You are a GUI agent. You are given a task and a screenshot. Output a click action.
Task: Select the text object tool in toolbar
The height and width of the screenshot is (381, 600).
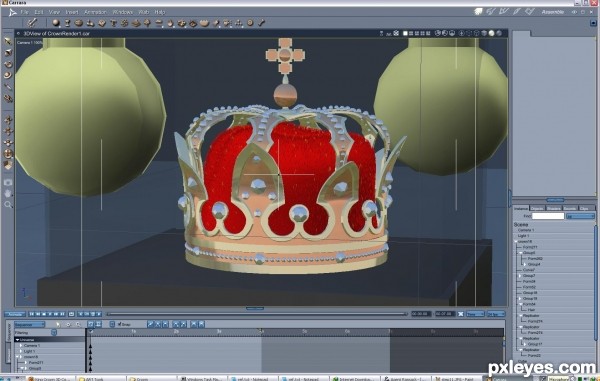click(113, 23)
